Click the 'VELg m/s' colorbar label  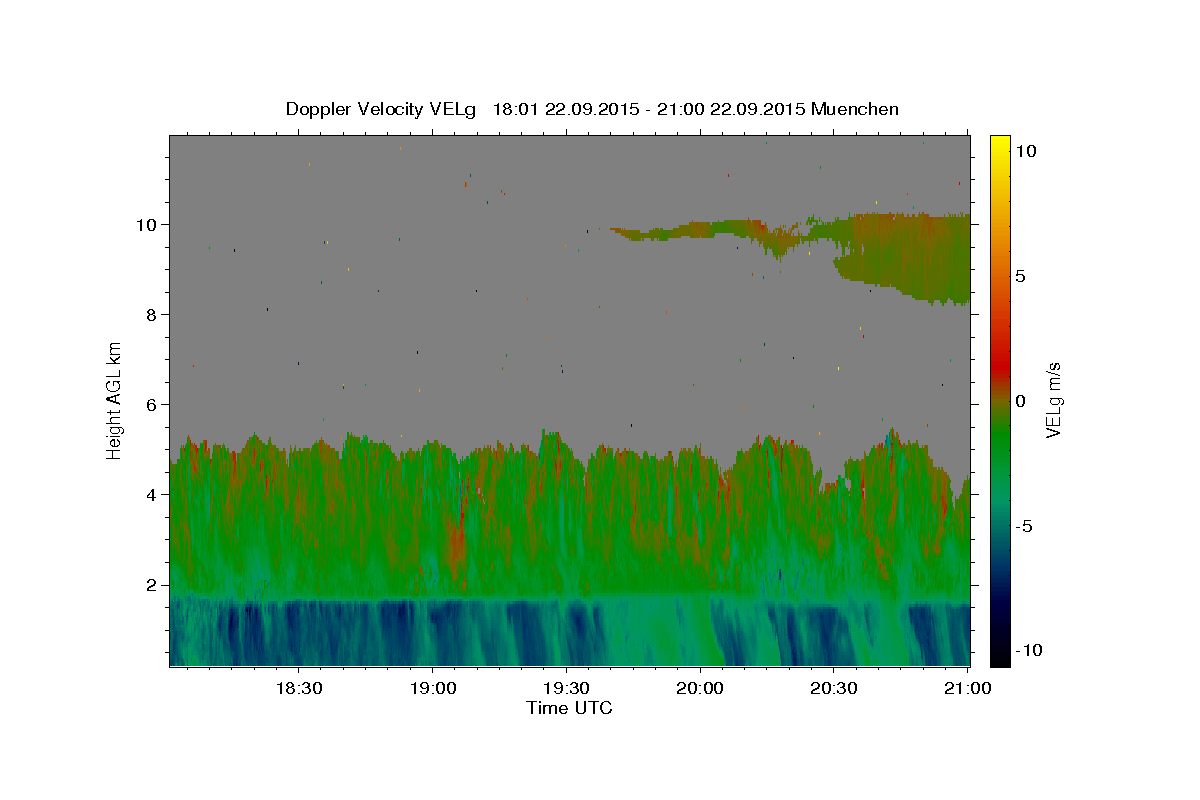(1053, 399)
